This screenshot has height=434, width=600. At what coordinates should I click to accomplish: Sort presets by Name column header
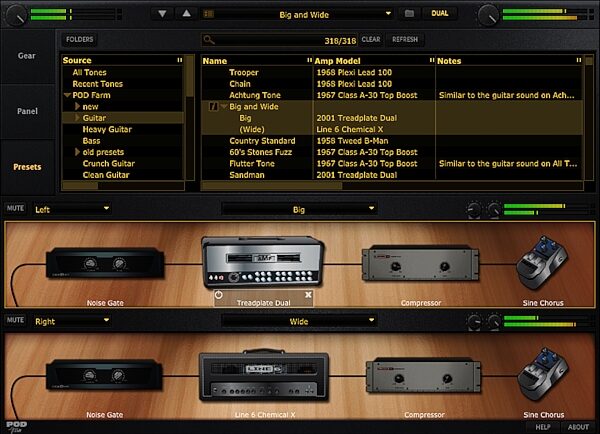(257, 61)
